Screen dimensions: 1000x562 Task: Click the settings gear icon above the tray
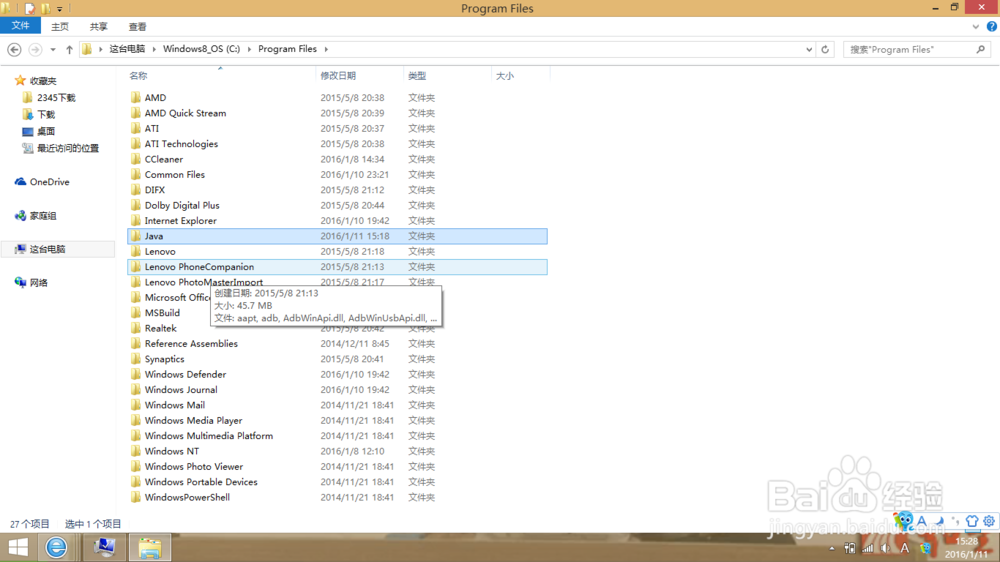pos(989,521)
